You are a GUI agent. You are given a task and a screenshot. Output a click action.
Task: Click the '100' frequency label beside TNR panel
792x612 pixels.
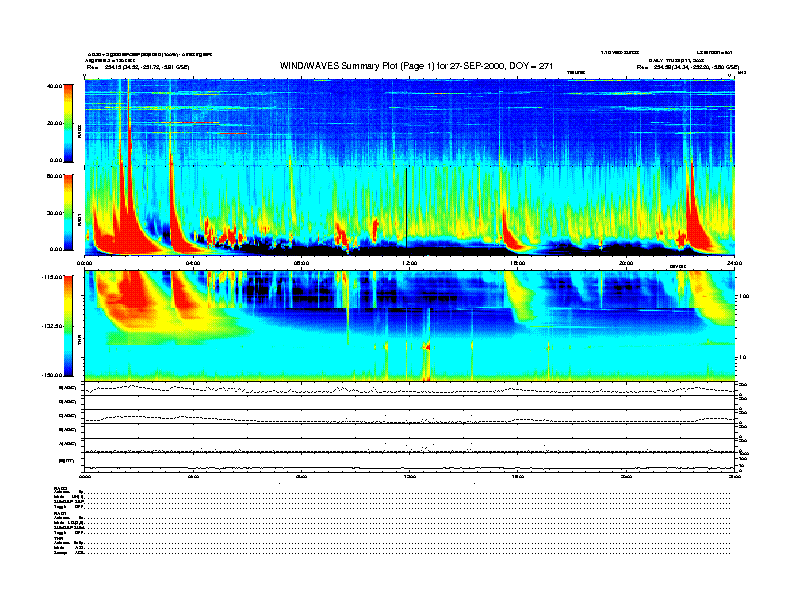point(744,296)
